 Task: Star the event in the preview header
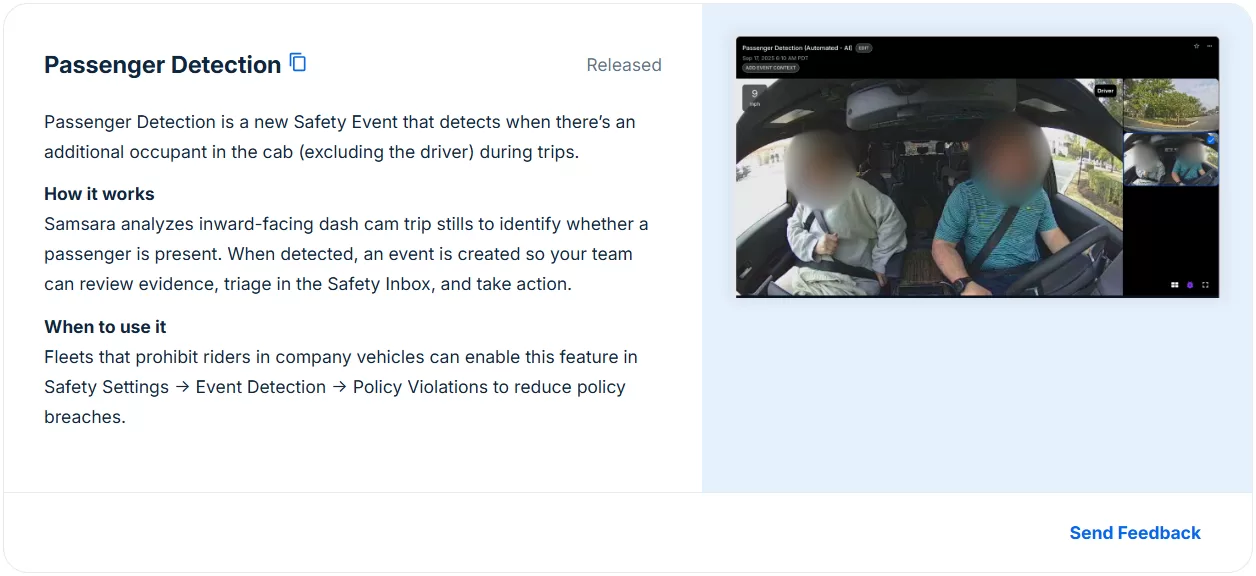[1196, 46]
